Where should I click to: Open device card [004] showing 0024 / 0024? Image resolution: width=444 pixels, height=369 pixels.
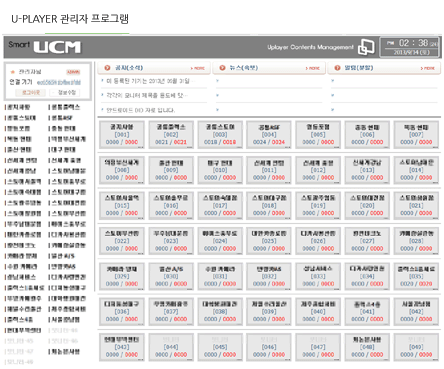pos(269,135)
